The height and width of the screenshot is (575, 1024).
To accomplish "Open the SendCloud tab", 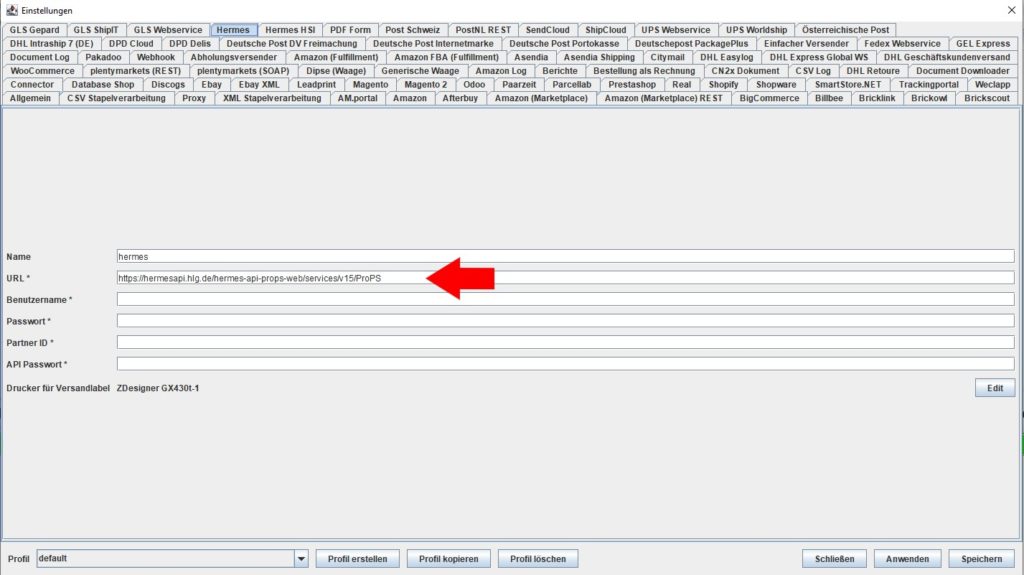I will pyautogui.click(x=548, y=30).
